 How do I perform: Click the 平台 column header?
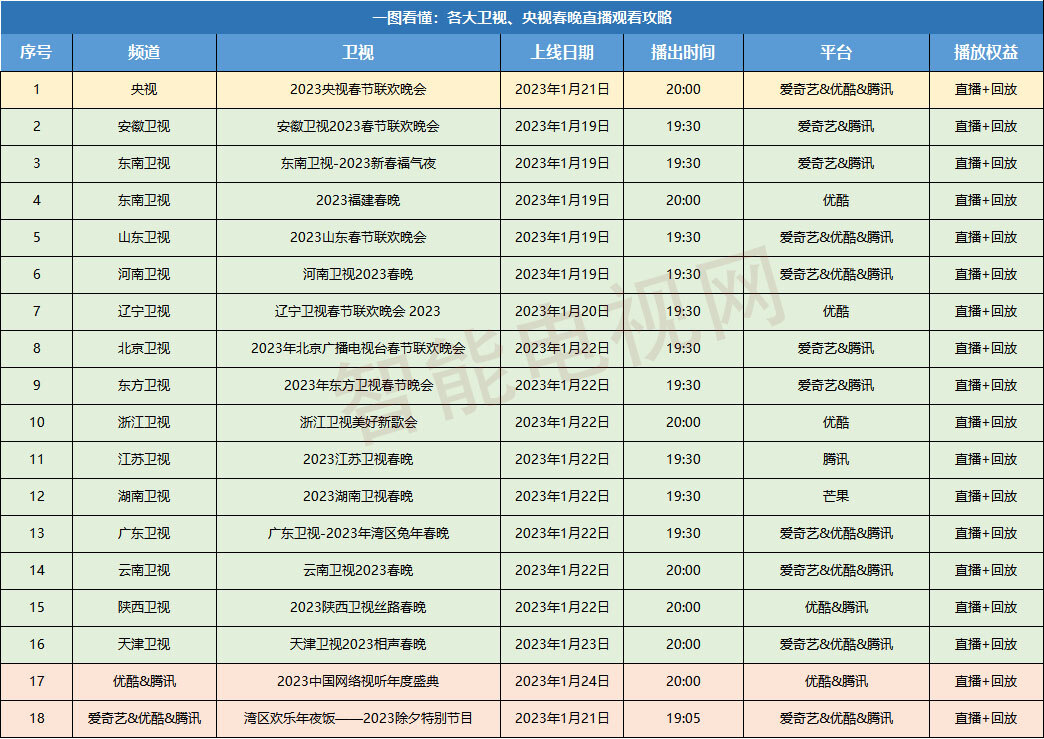tap(836, 53)
